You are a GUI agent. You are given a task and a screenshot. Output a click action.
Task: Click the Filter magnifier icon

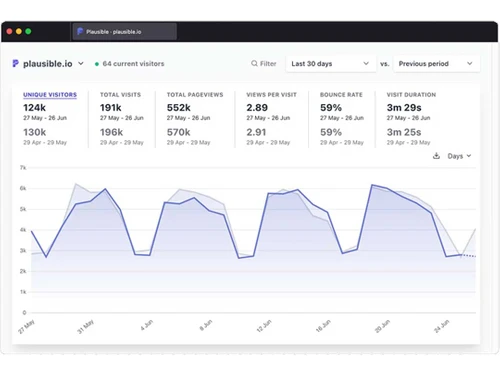pyautogui.click(x=254, y=63)
